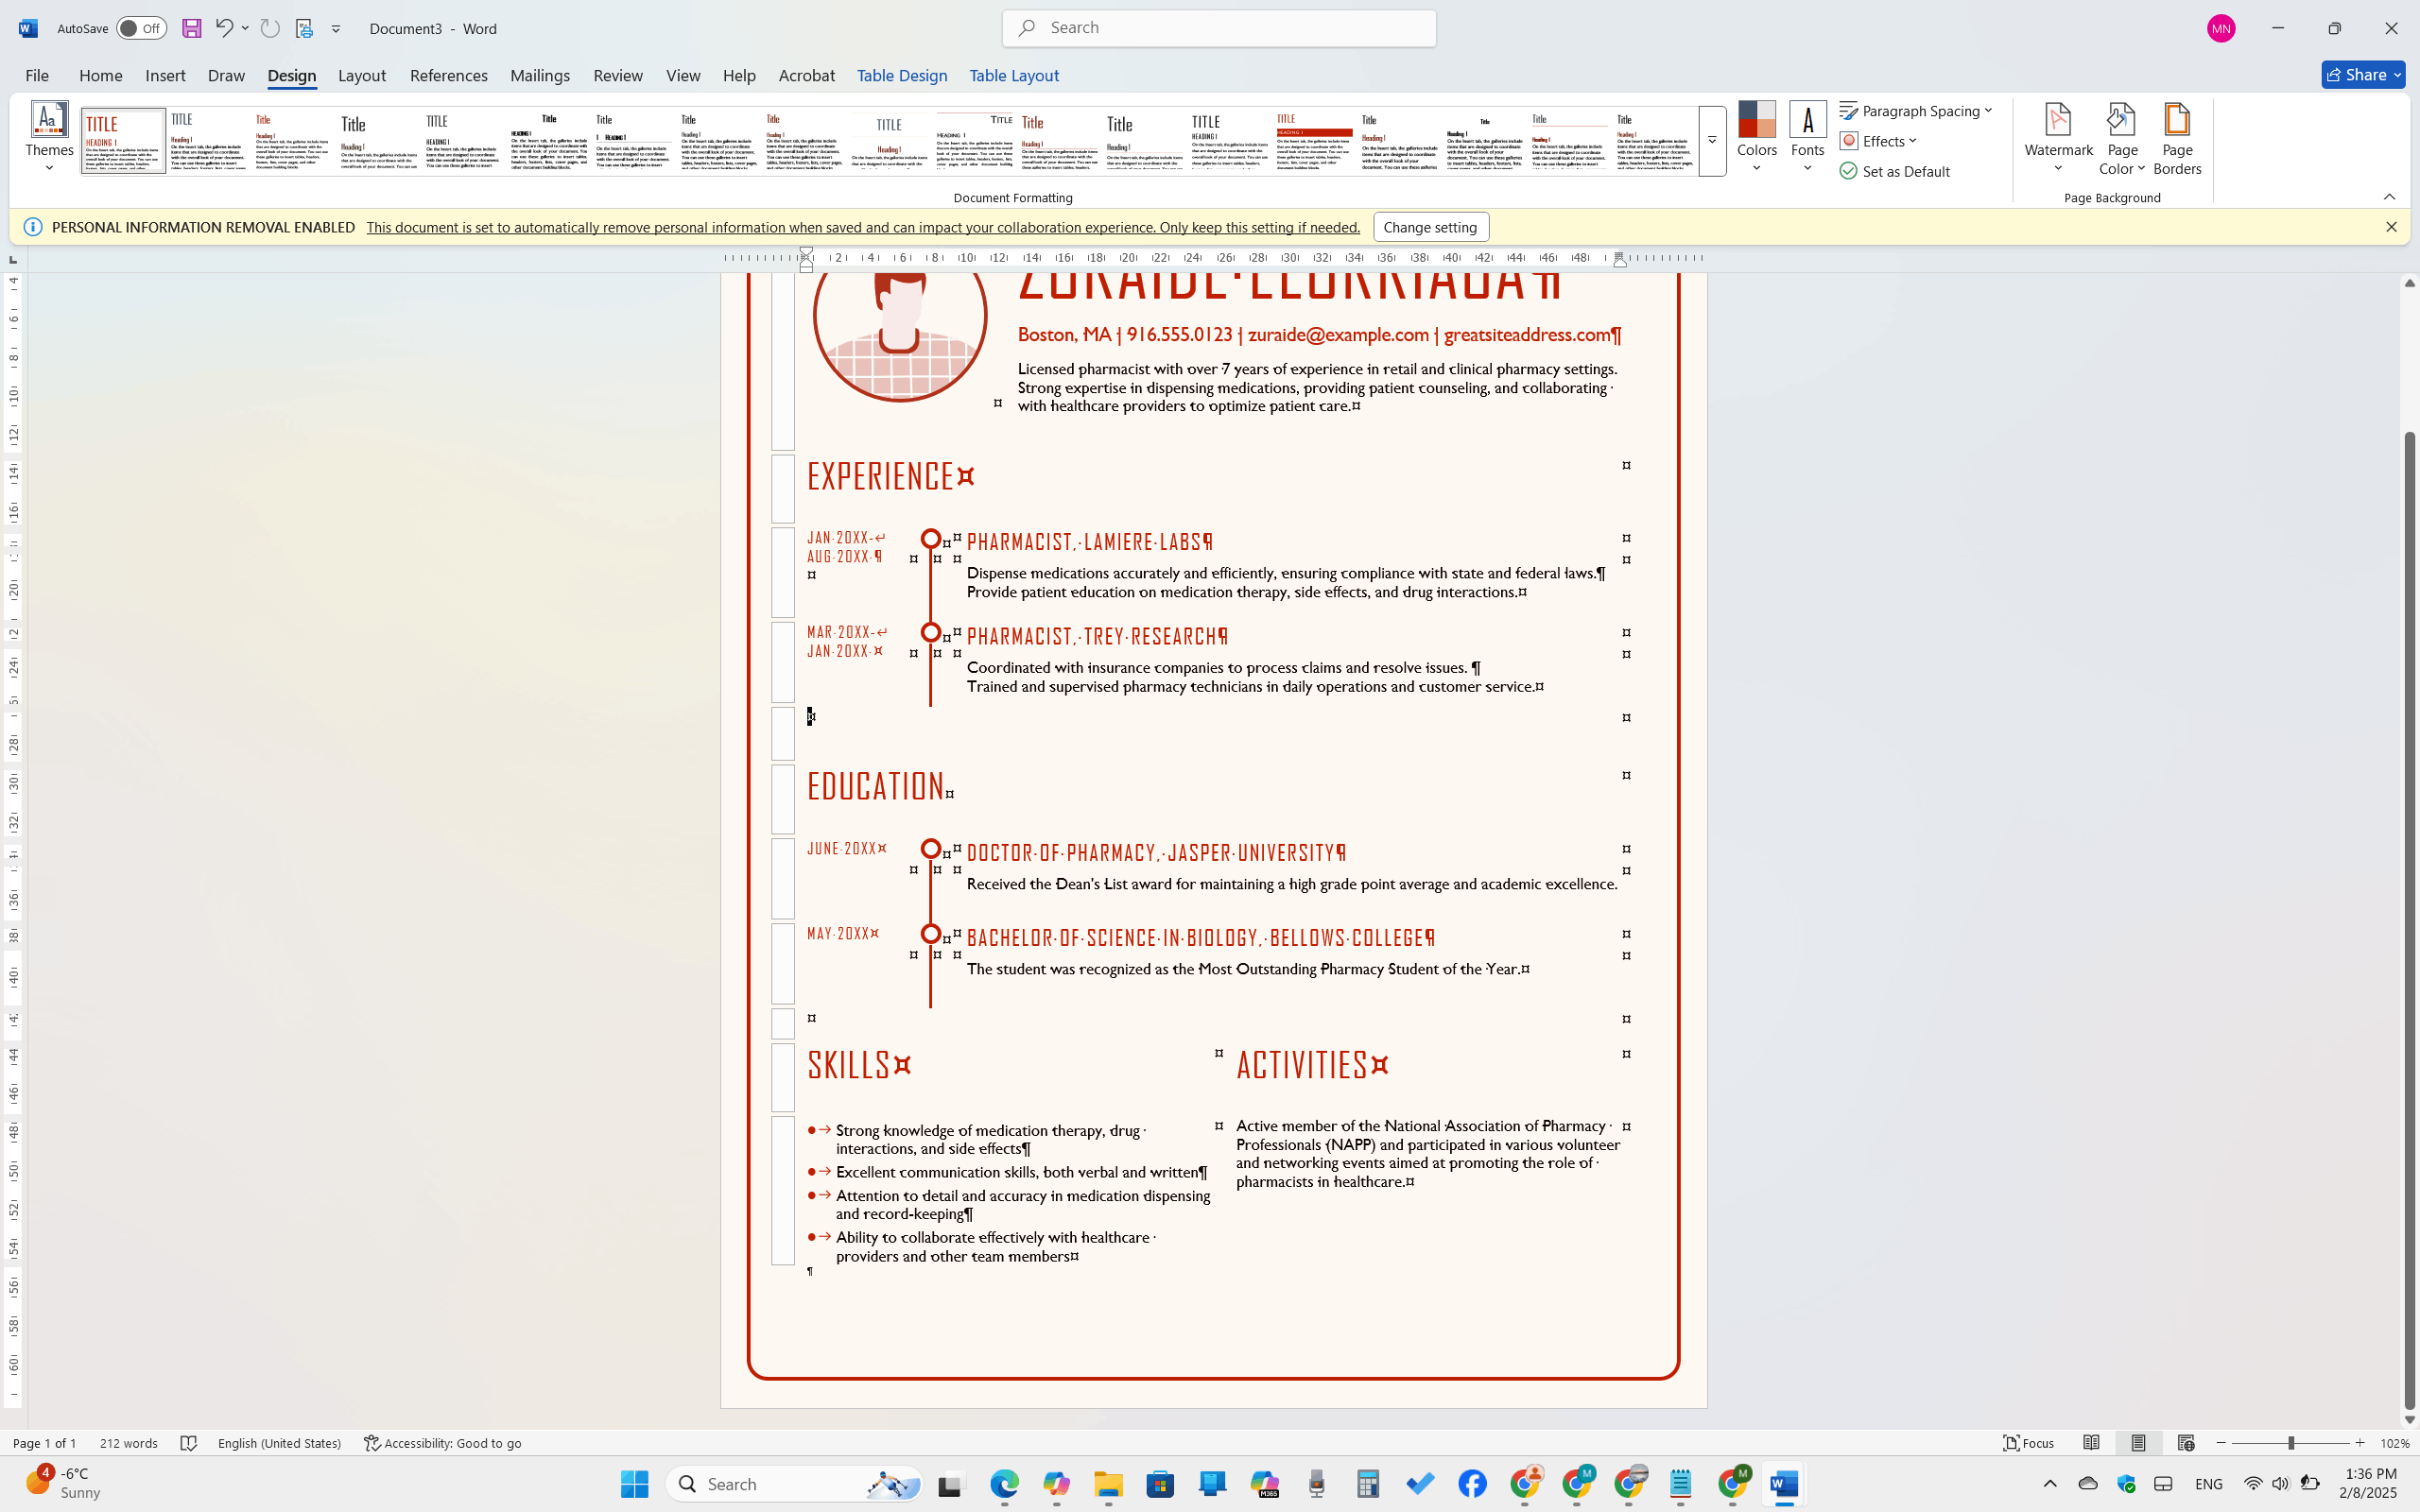Viewport: 2420px width, 1512px height.
Task: Click the Undo arrow icon
Action: (x=223, y=28)
